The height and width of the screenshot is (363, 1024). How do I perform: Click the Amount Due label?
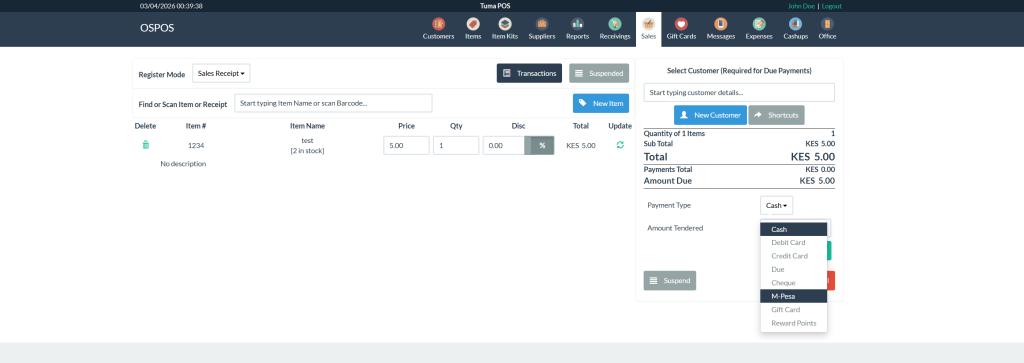667,181
